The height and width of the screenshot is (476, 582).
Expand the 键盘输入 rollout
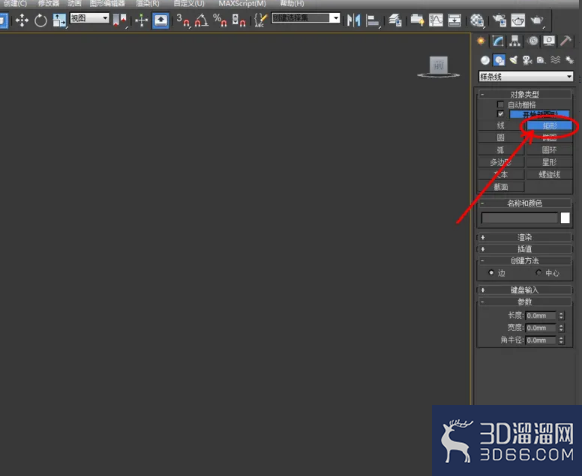click(525, 290)
